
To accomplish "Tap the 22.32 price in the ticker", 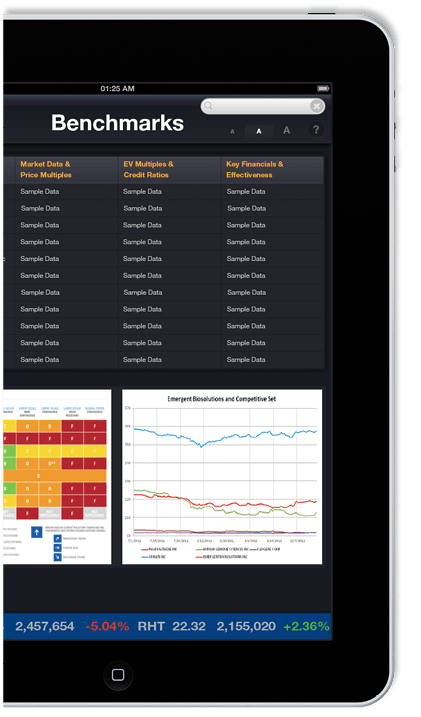I will click(x=189, y=626).
